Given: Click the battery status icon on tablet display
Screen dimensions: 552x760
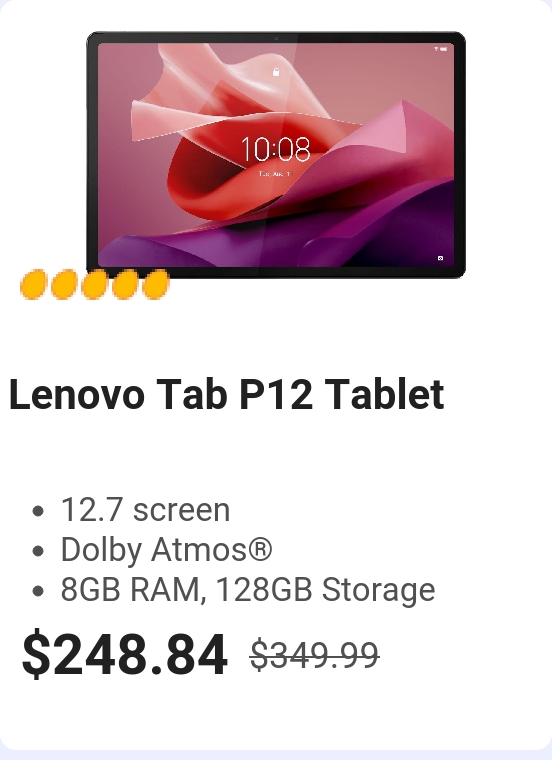Looking at the screenshot, I should pos(444,49).
